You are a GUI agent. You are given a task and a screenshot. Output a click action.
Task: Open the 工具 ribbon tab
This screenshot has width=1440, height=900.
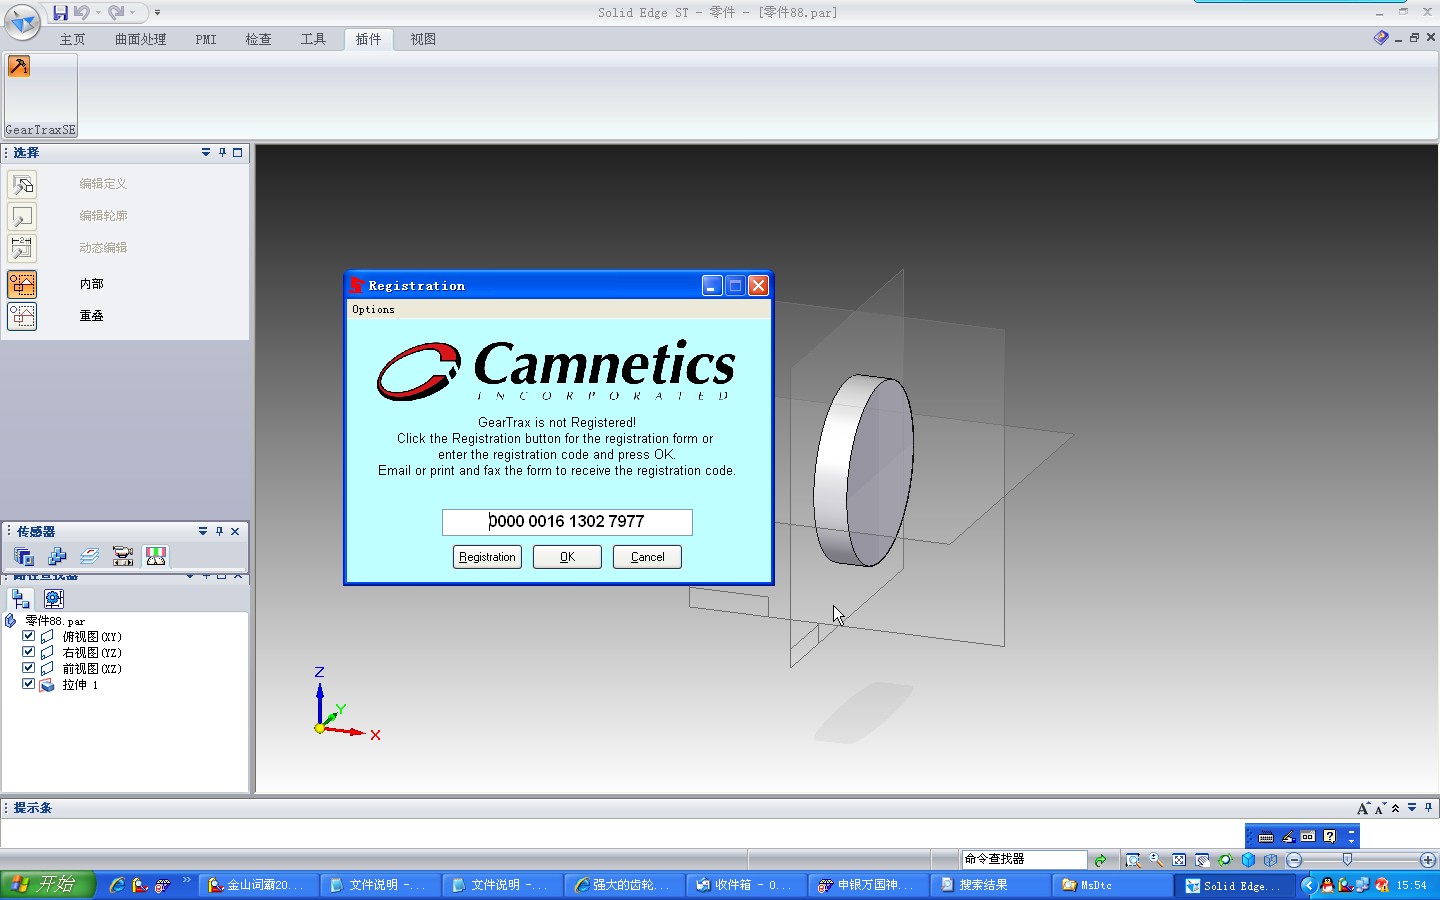[313, 39]
